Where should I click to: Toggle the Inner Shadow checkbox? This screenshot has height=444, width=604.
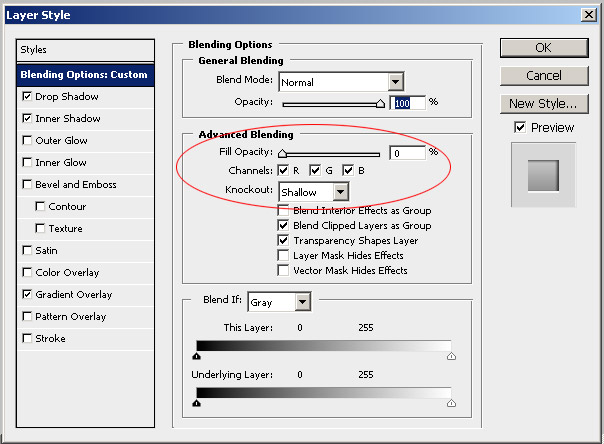click(x=27, y=118)
